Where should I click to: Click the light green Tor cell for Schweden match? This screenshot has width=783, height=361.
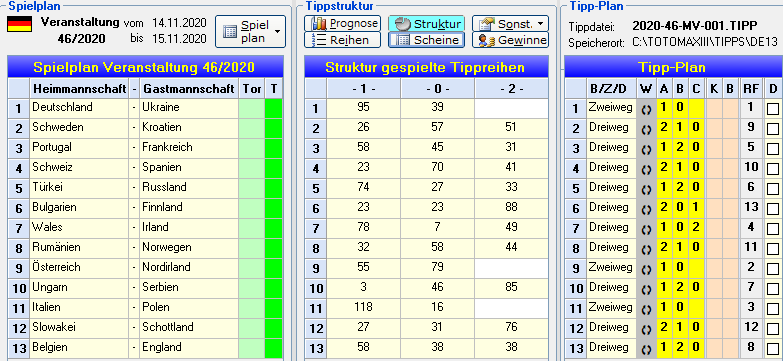tap(251, 128)
